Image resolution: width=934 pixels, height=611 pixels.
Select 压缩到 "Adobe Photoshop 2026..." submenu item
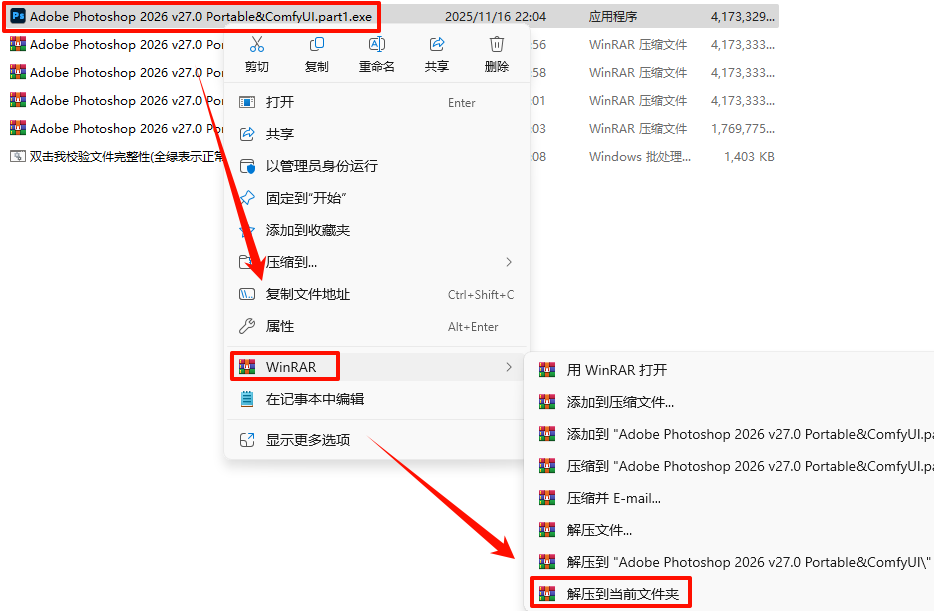click(x=731, y=466)
